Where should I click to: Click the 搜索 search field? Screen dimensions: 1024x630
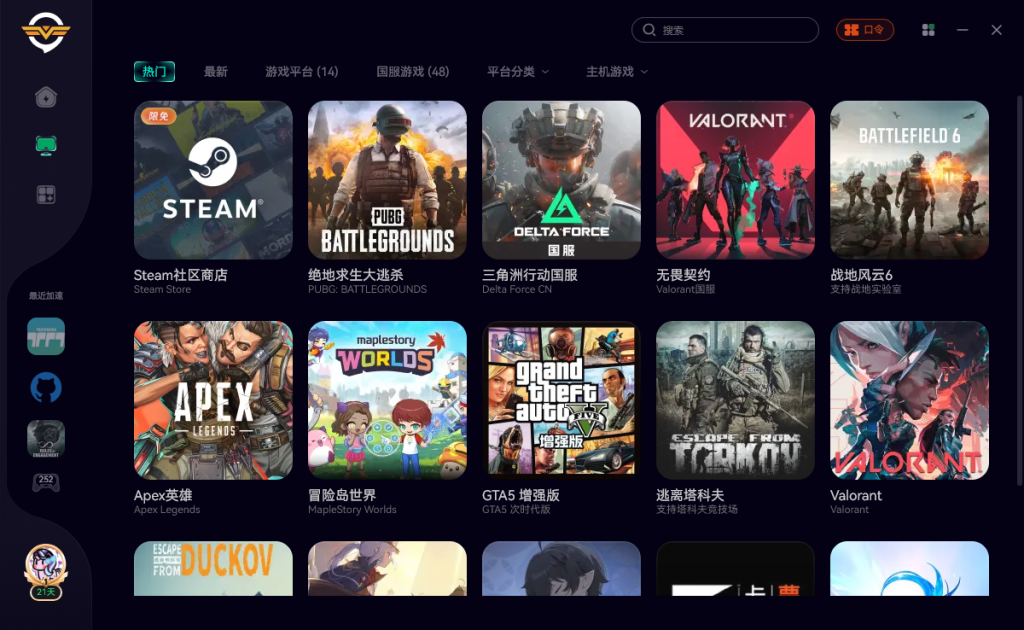pos(725,30)
